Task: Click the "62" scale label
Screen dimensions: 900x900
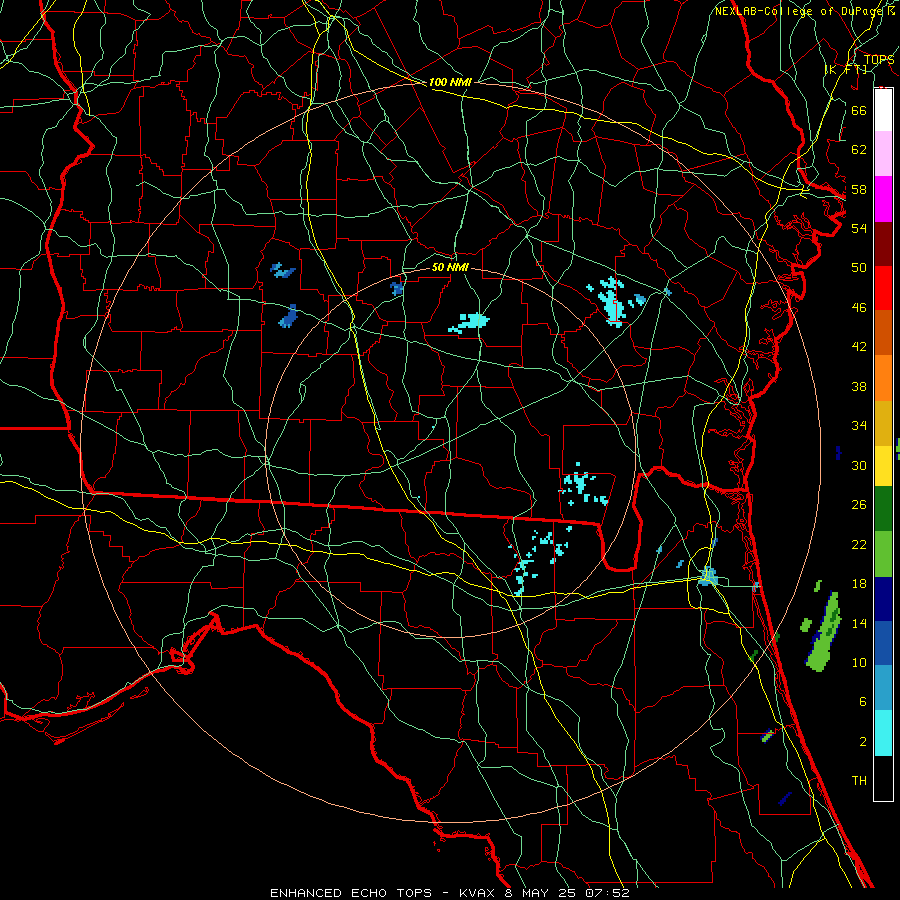Action: pyautogui.click(x=859, y=150)
